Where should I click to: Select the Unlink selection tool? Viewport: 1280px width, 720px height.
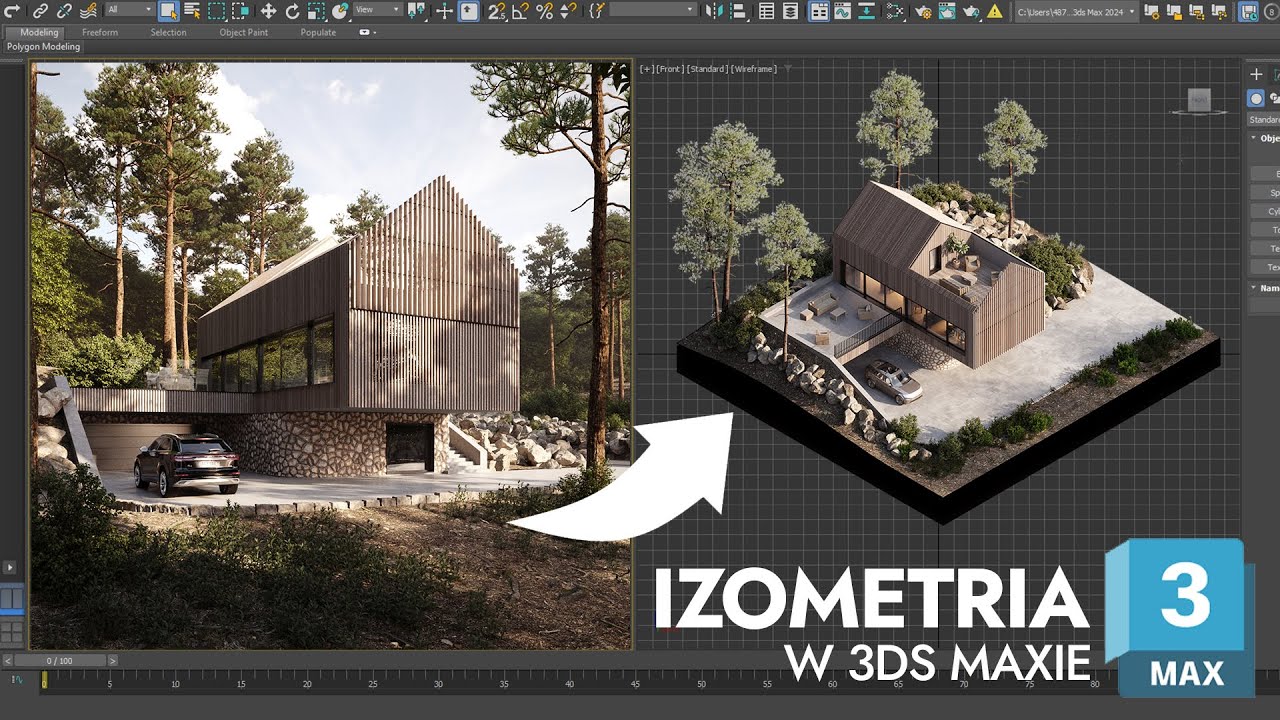pos(63,11)
